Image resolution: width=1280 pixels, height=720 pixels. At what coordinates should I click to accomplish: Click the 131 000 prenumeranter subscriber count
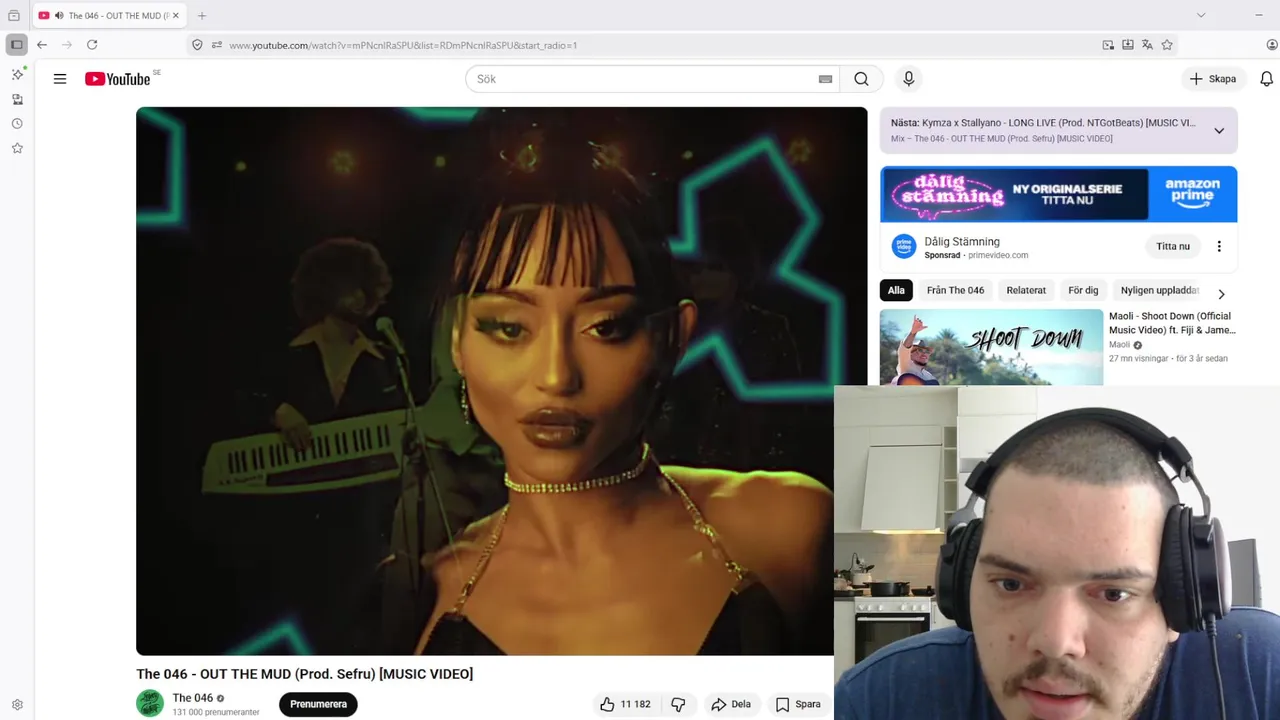click(216, 712)
